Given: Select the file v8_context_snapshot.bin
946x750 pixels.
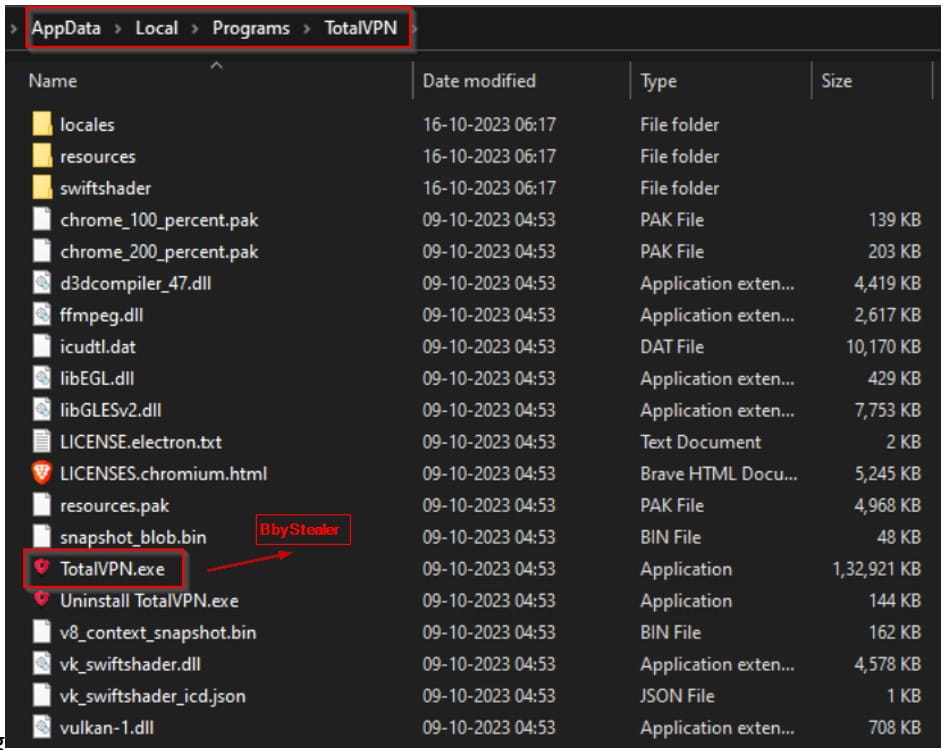Looking at the screenshot, I should point(158,632).
